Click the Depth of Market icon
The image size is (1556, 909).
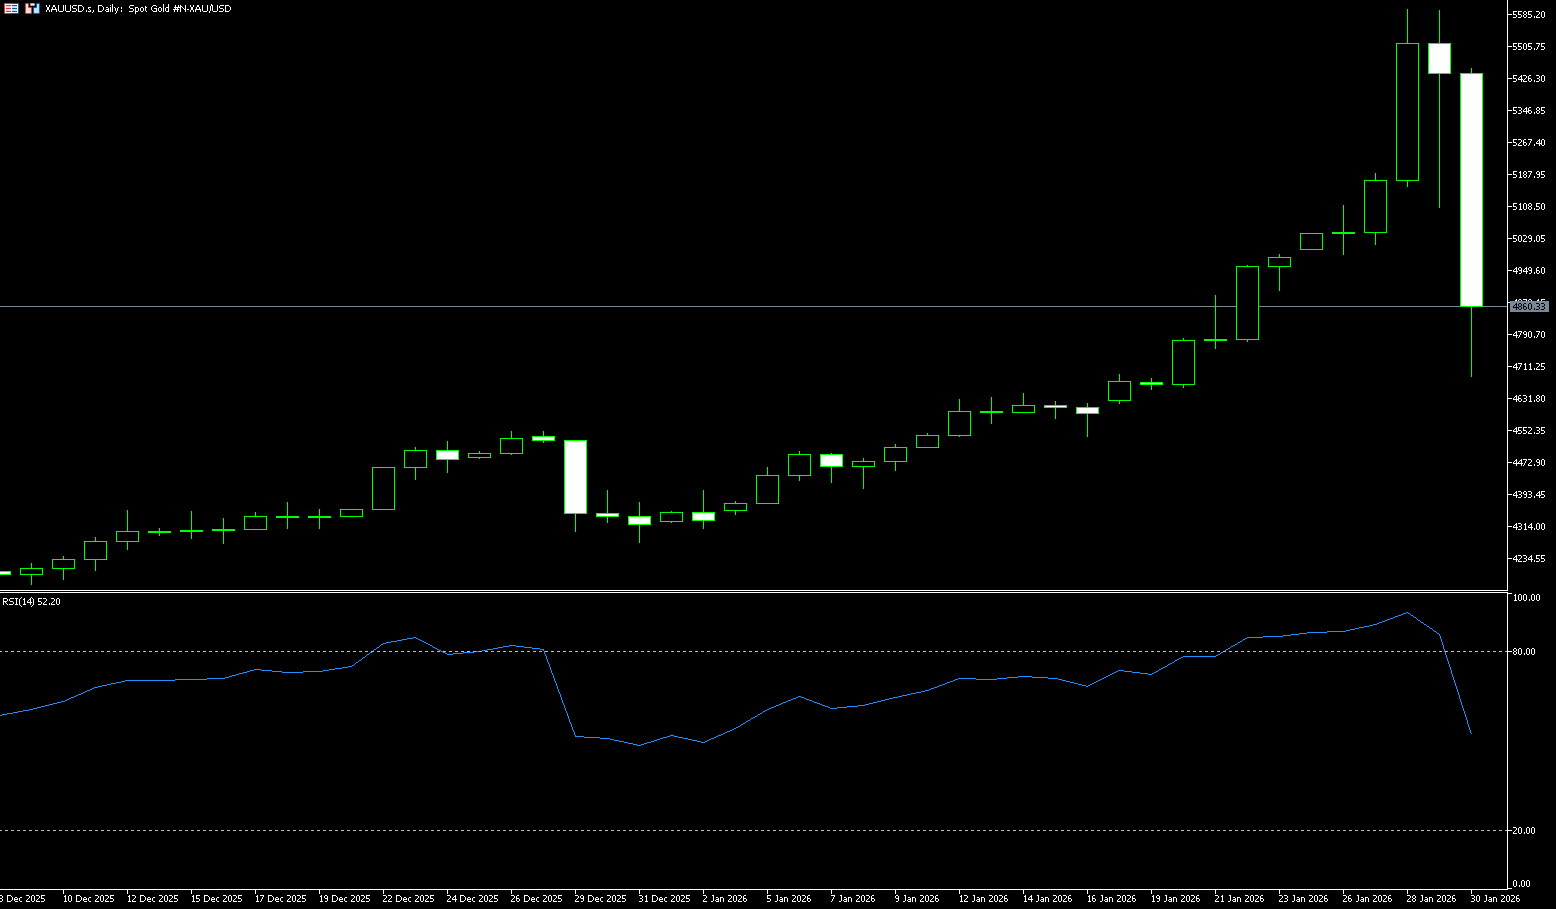(11, 8)
